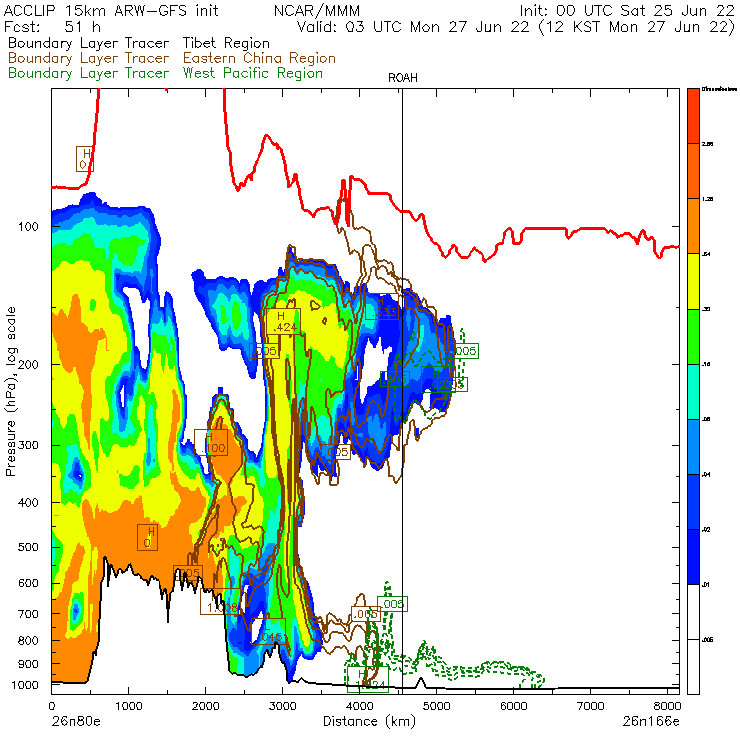Viewport: 740px width, 740px height.
Task: Click the 0 km distance tick label
Action: (52, 706)
